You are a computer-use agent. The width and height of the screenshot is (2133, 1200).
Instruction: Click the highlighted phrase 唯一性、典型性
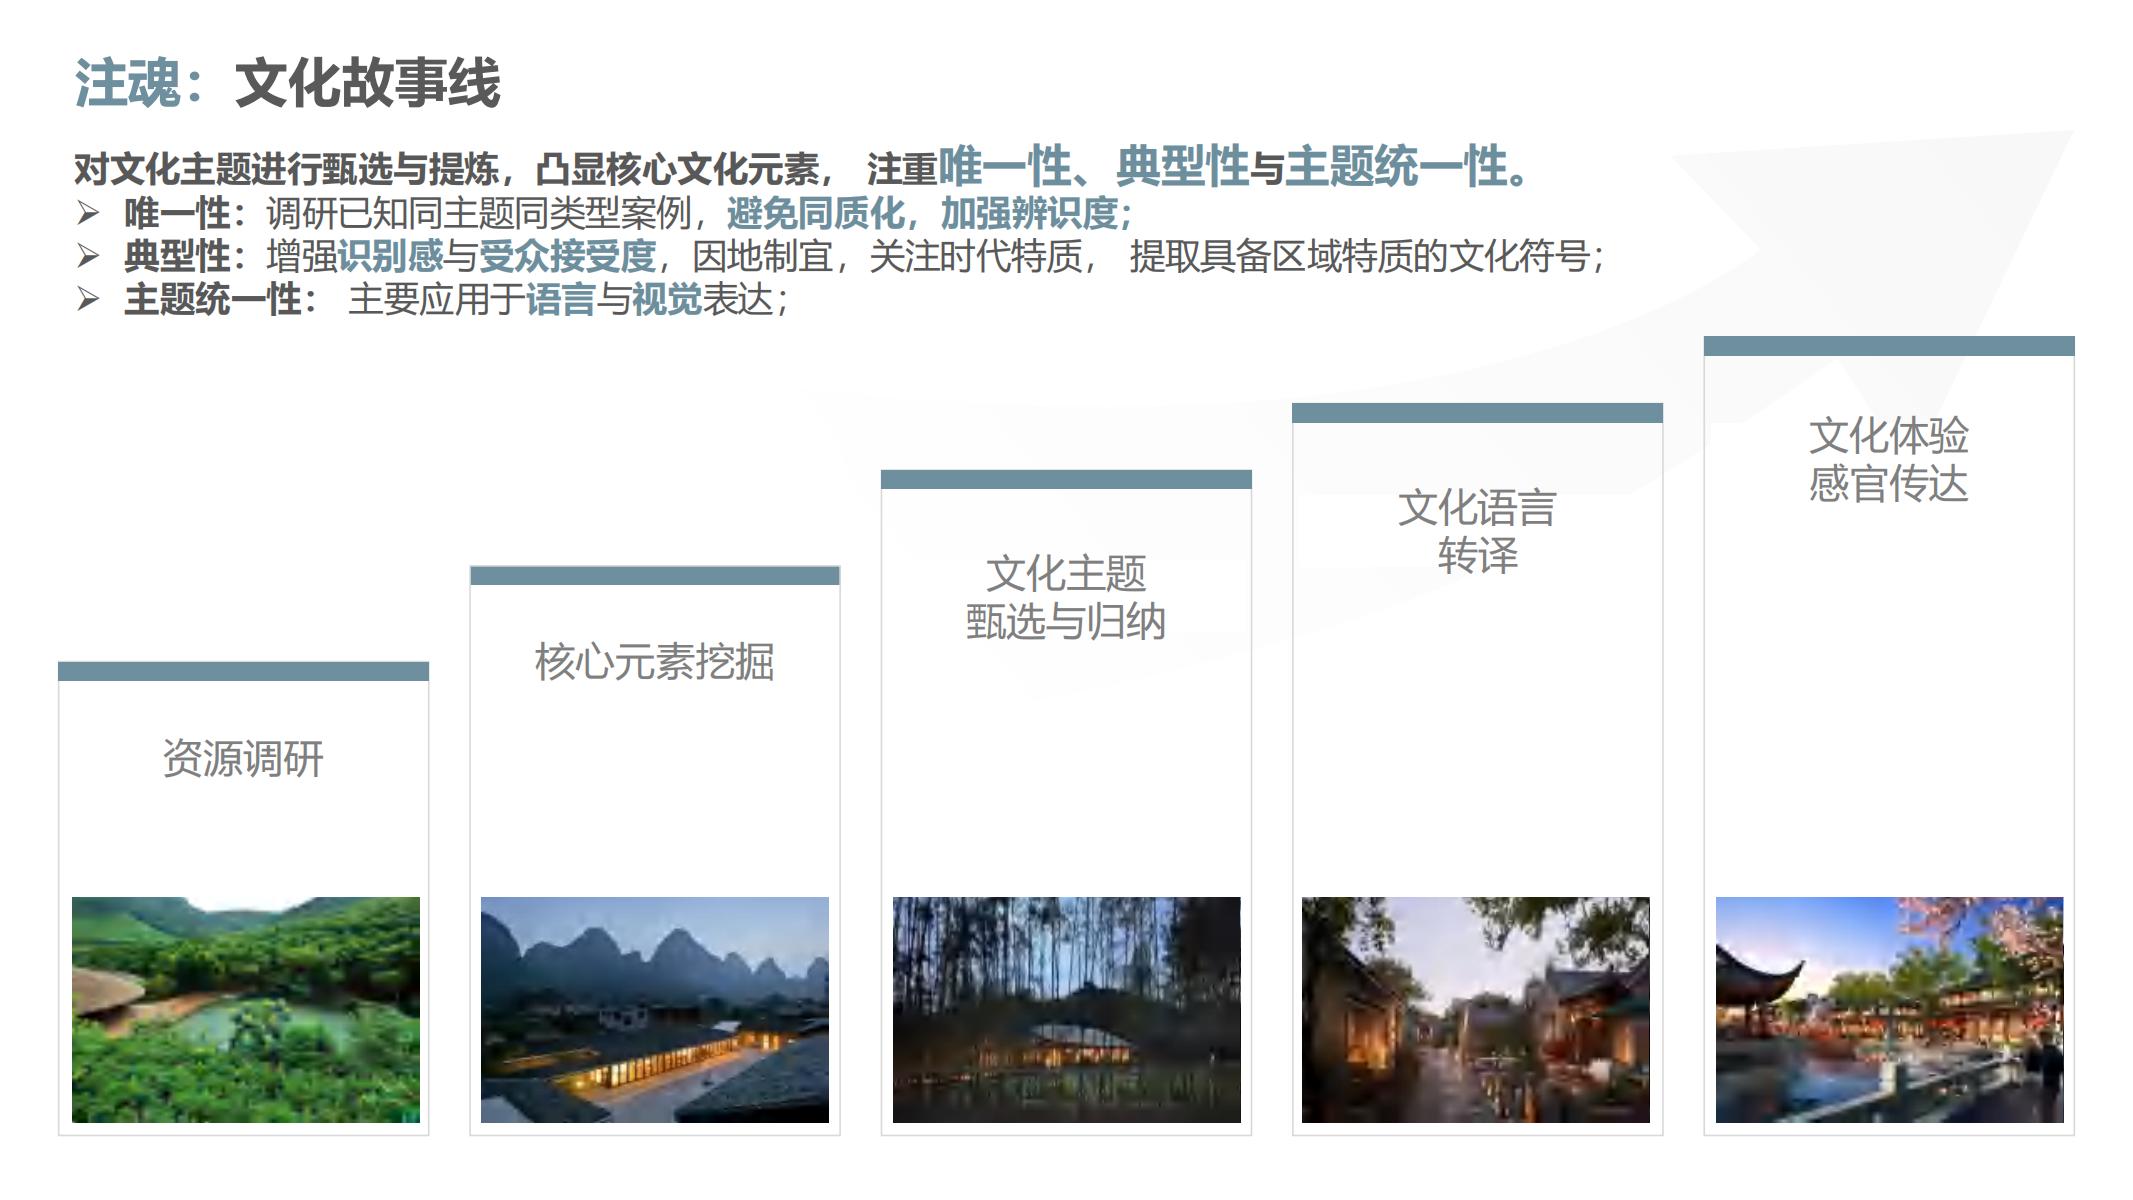[x=1093, y=166]
